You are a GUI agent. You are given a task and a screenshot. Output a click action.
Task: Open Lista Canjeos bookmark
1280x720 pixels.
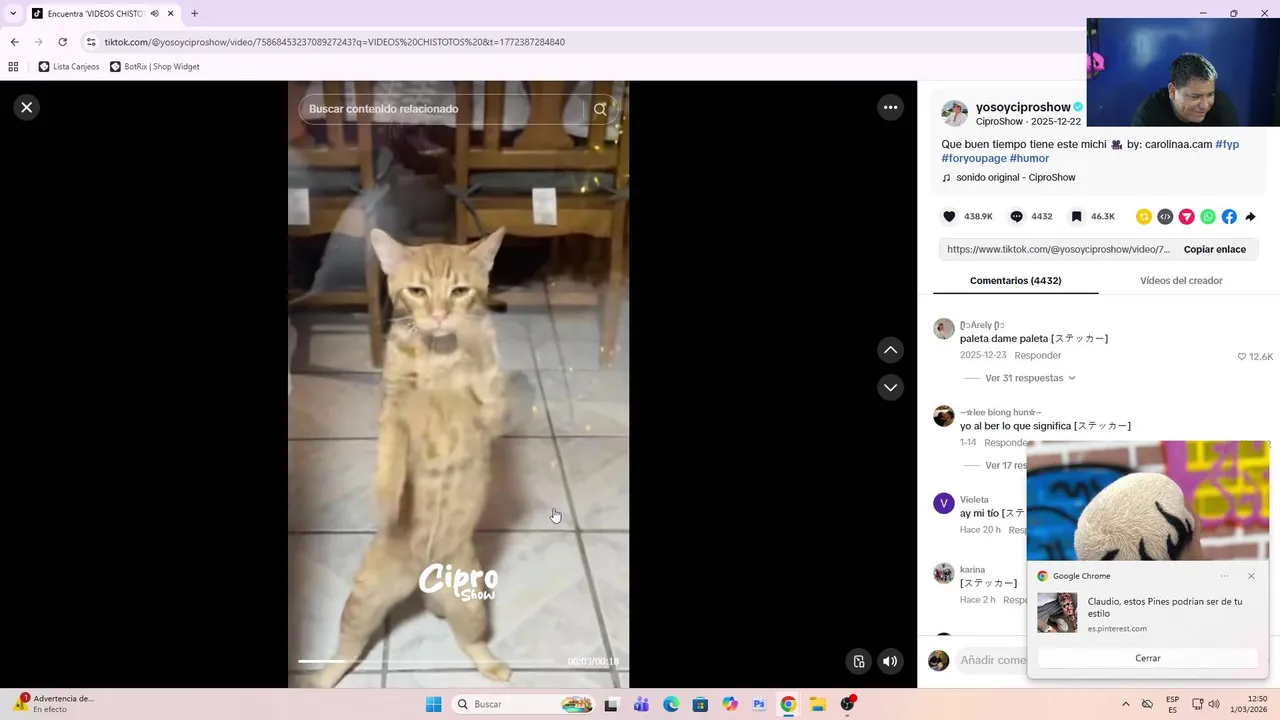pos(69,67)
